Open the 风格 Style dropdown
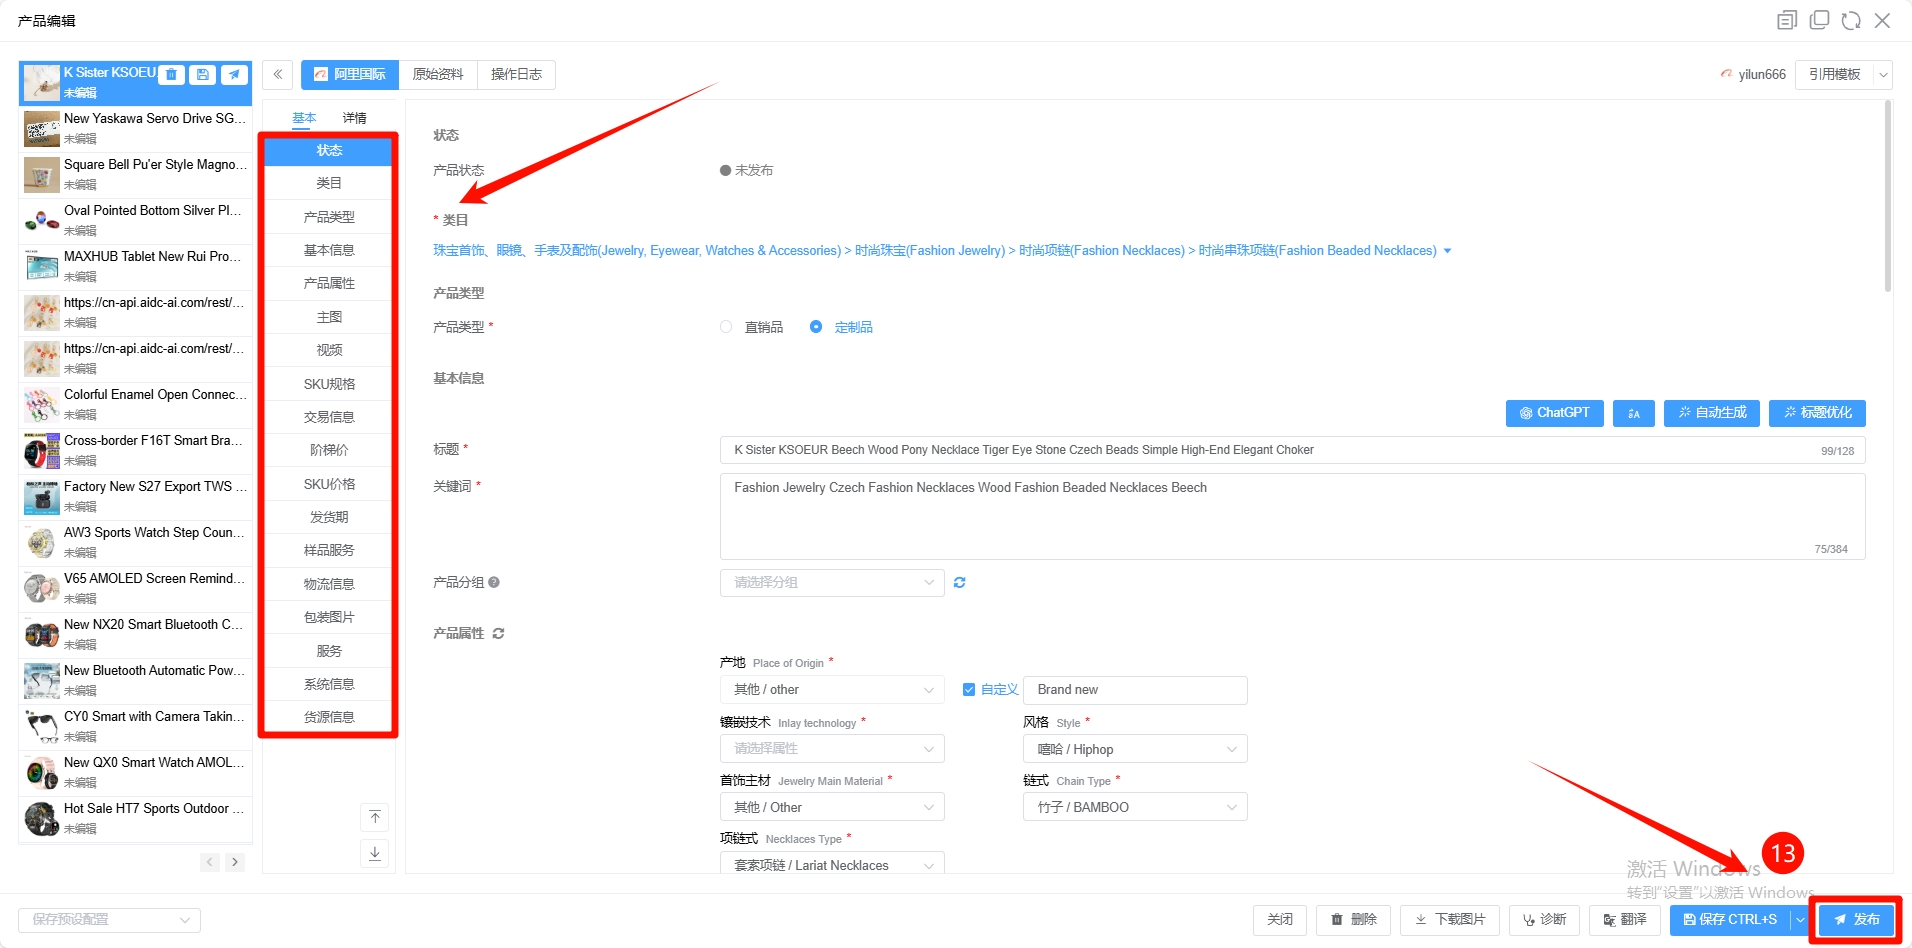Viewport: 1912px width, 948px height. pos(1135,749)
